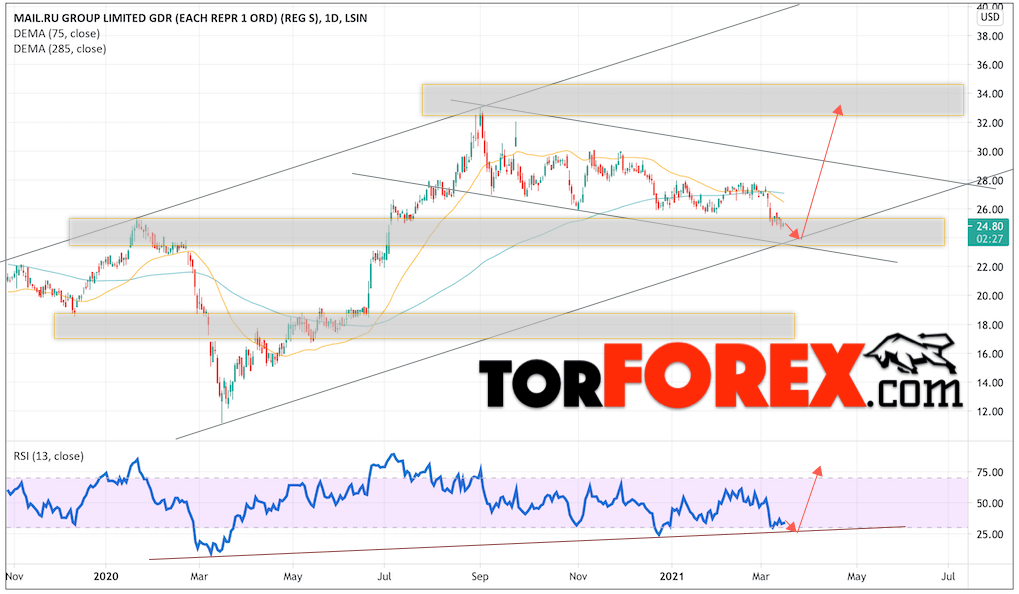Click the 28.00 price axis label
Viewport: 1019px width, 594px height.
[x=989, y=181]
